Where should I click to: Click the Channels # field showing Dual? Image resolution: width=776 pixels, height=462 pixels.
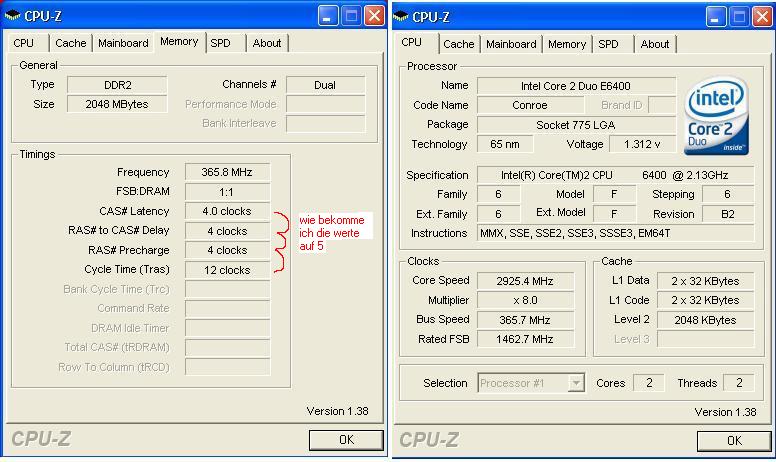pos(325,85)
